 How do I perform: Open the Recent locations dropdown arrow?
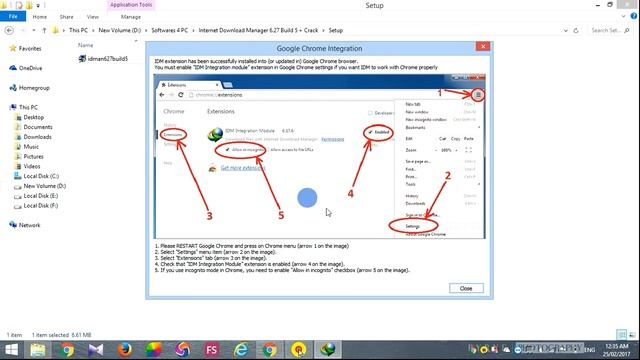pos(33,30)
